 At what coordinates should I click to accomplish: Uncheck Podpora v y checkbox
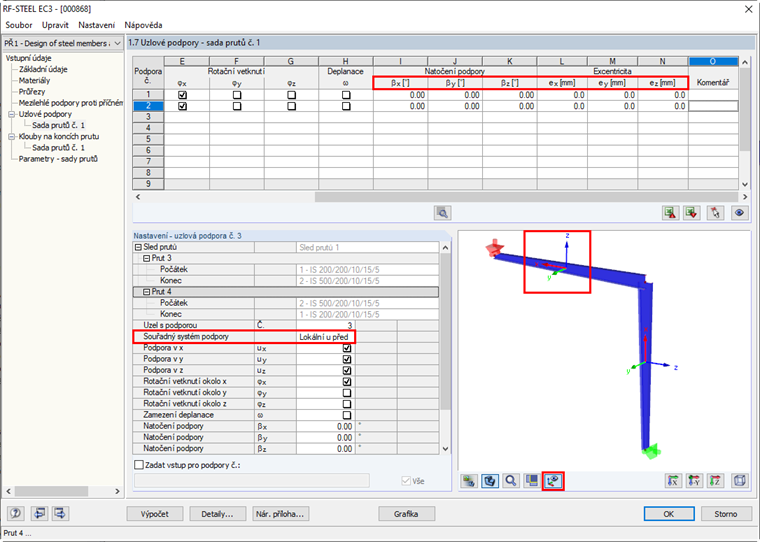[x=347, y=359]
